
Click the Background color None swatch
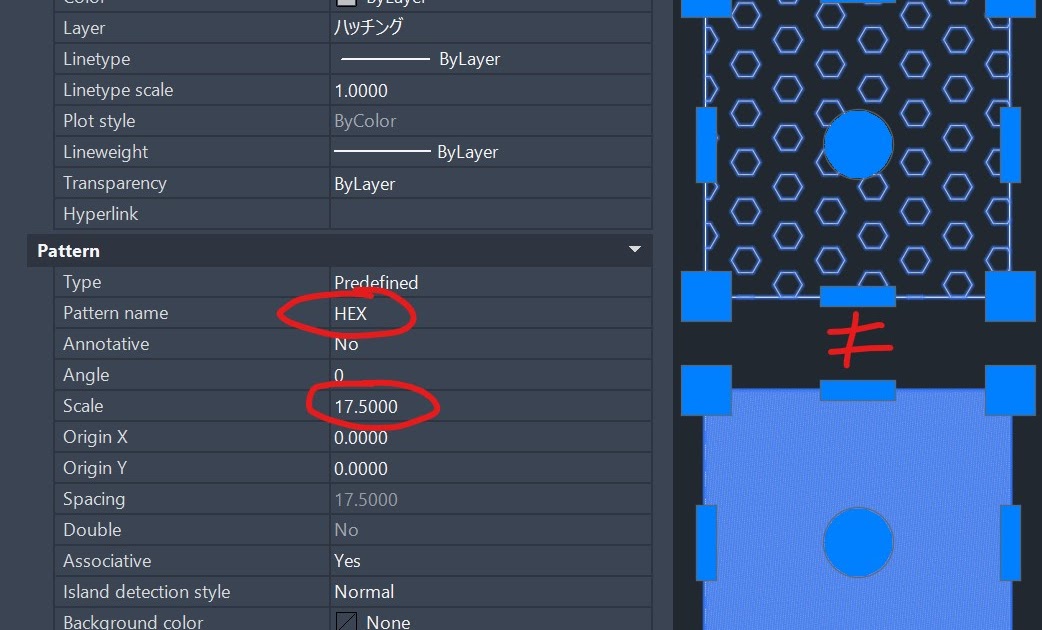346,621
